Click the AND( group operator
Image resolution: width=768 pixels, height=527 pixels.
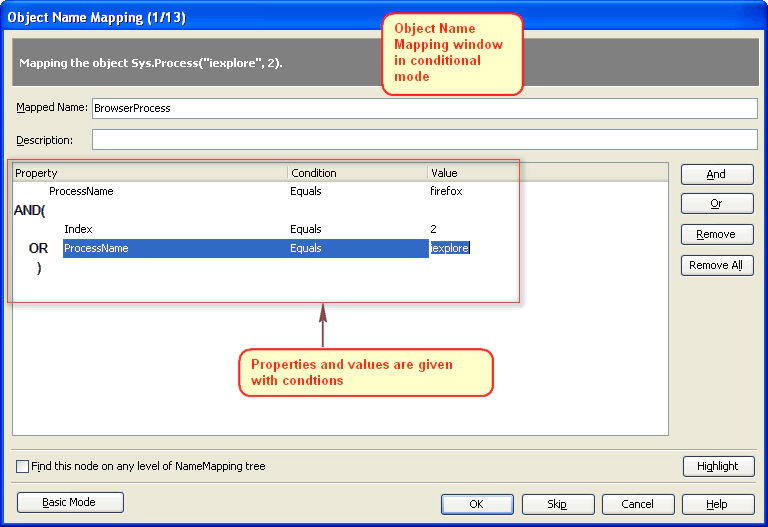29,211
